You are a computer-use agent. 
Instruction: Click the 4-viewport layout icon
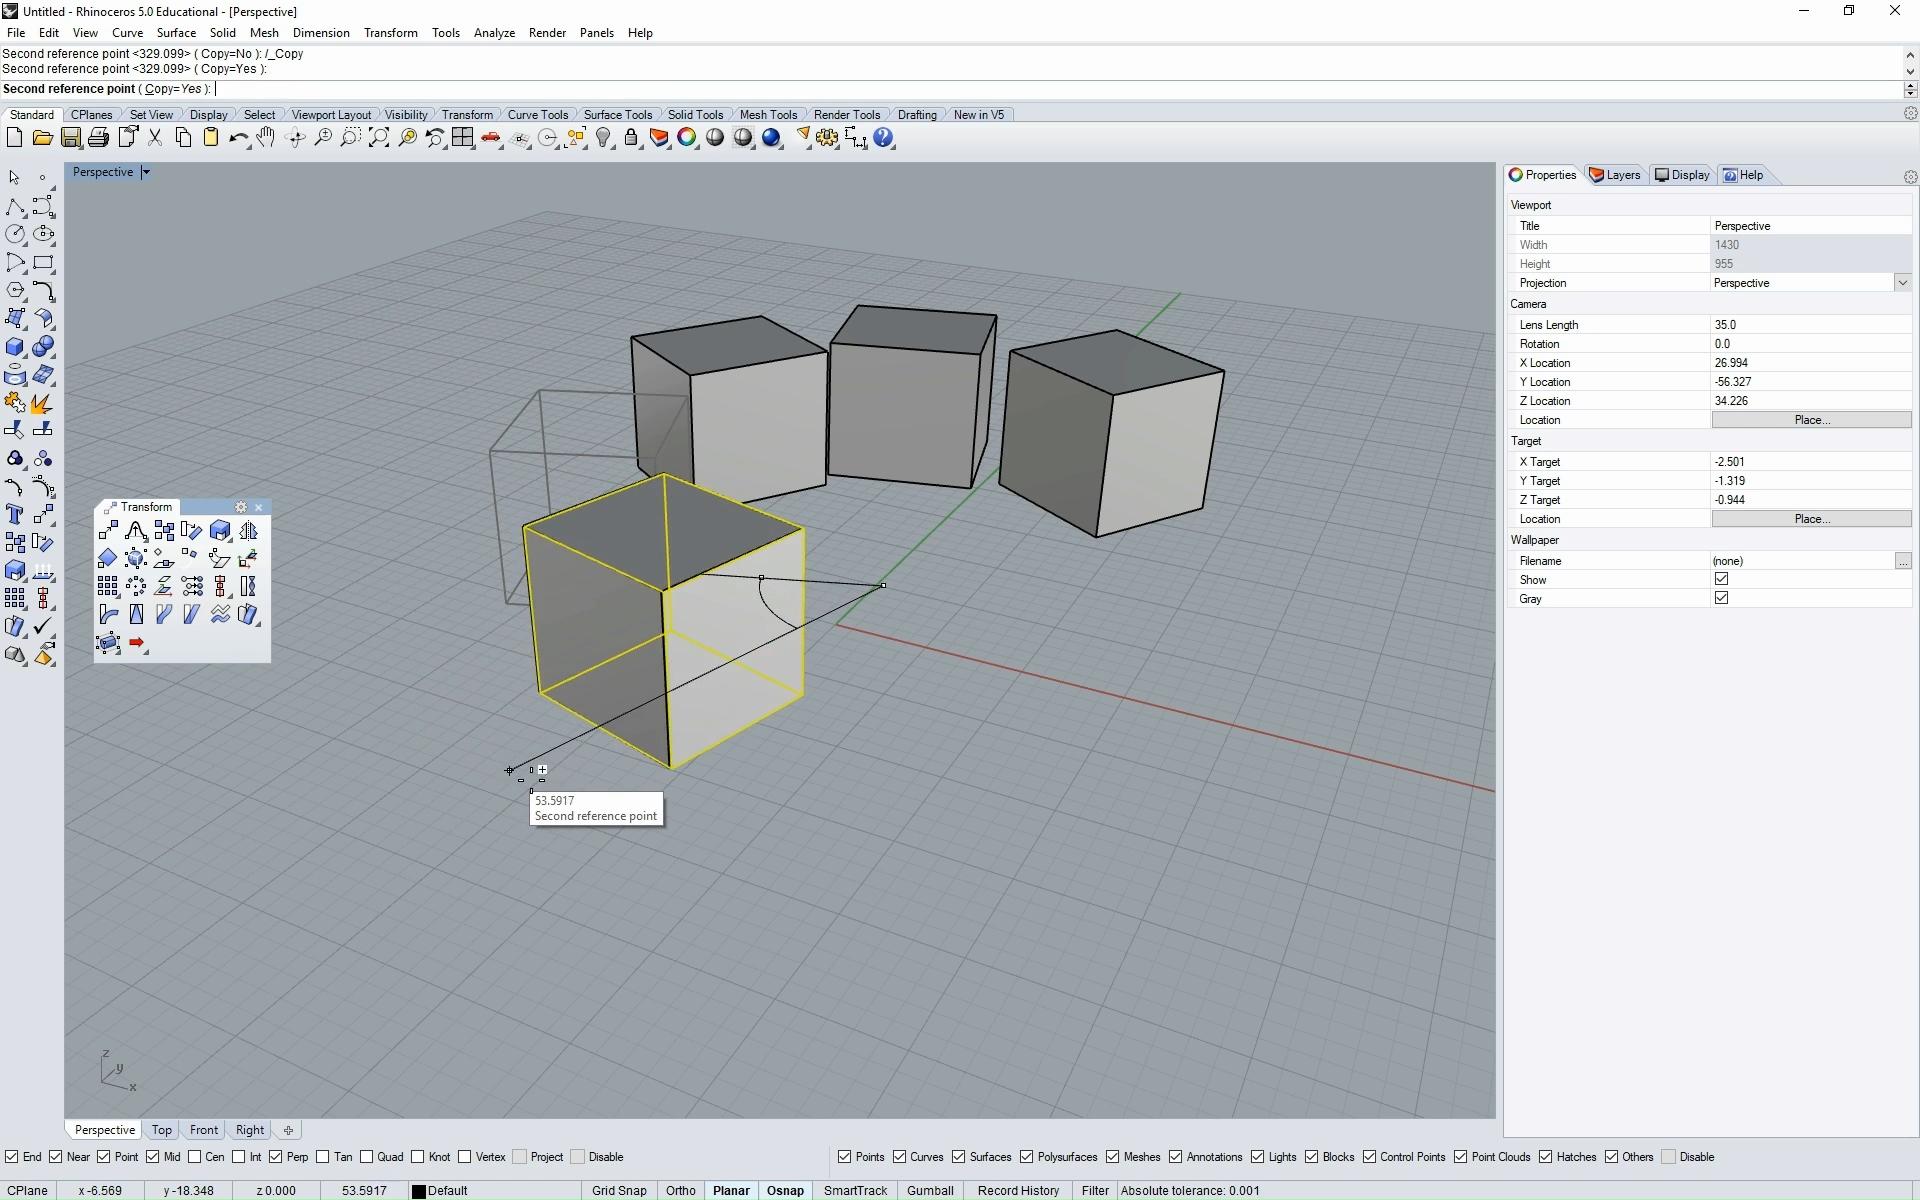pyautogui.click(x=462, y=138)
